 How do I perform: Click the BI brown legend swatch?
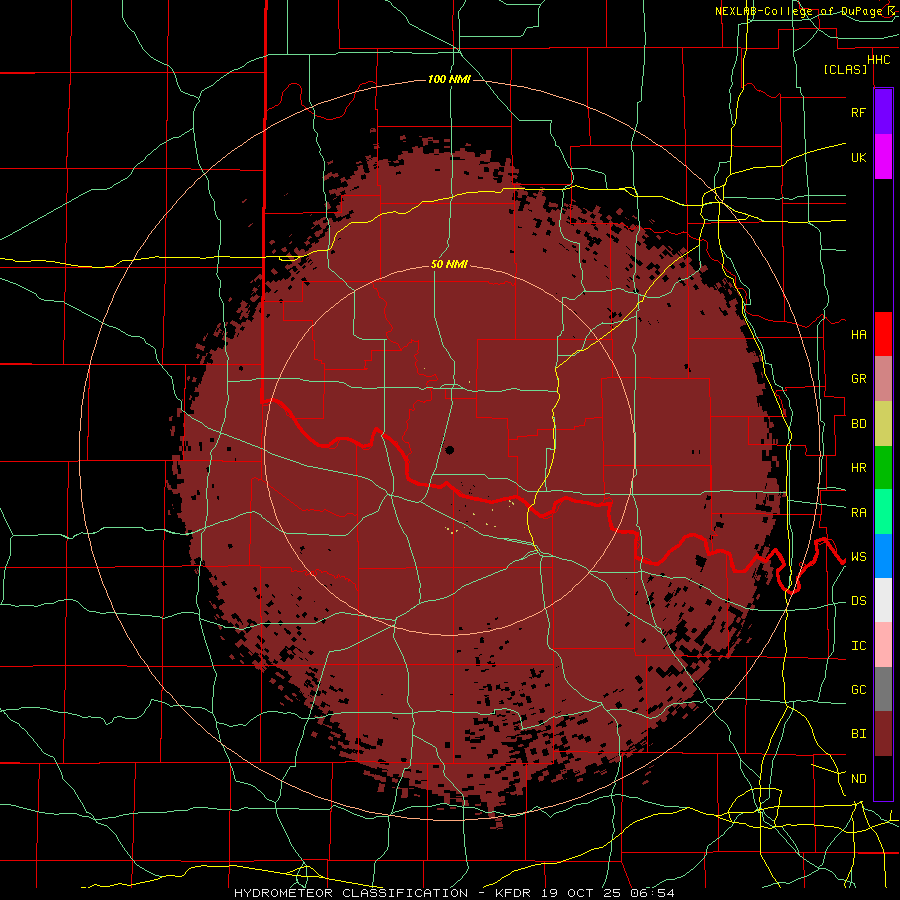[x=883, y=734]
